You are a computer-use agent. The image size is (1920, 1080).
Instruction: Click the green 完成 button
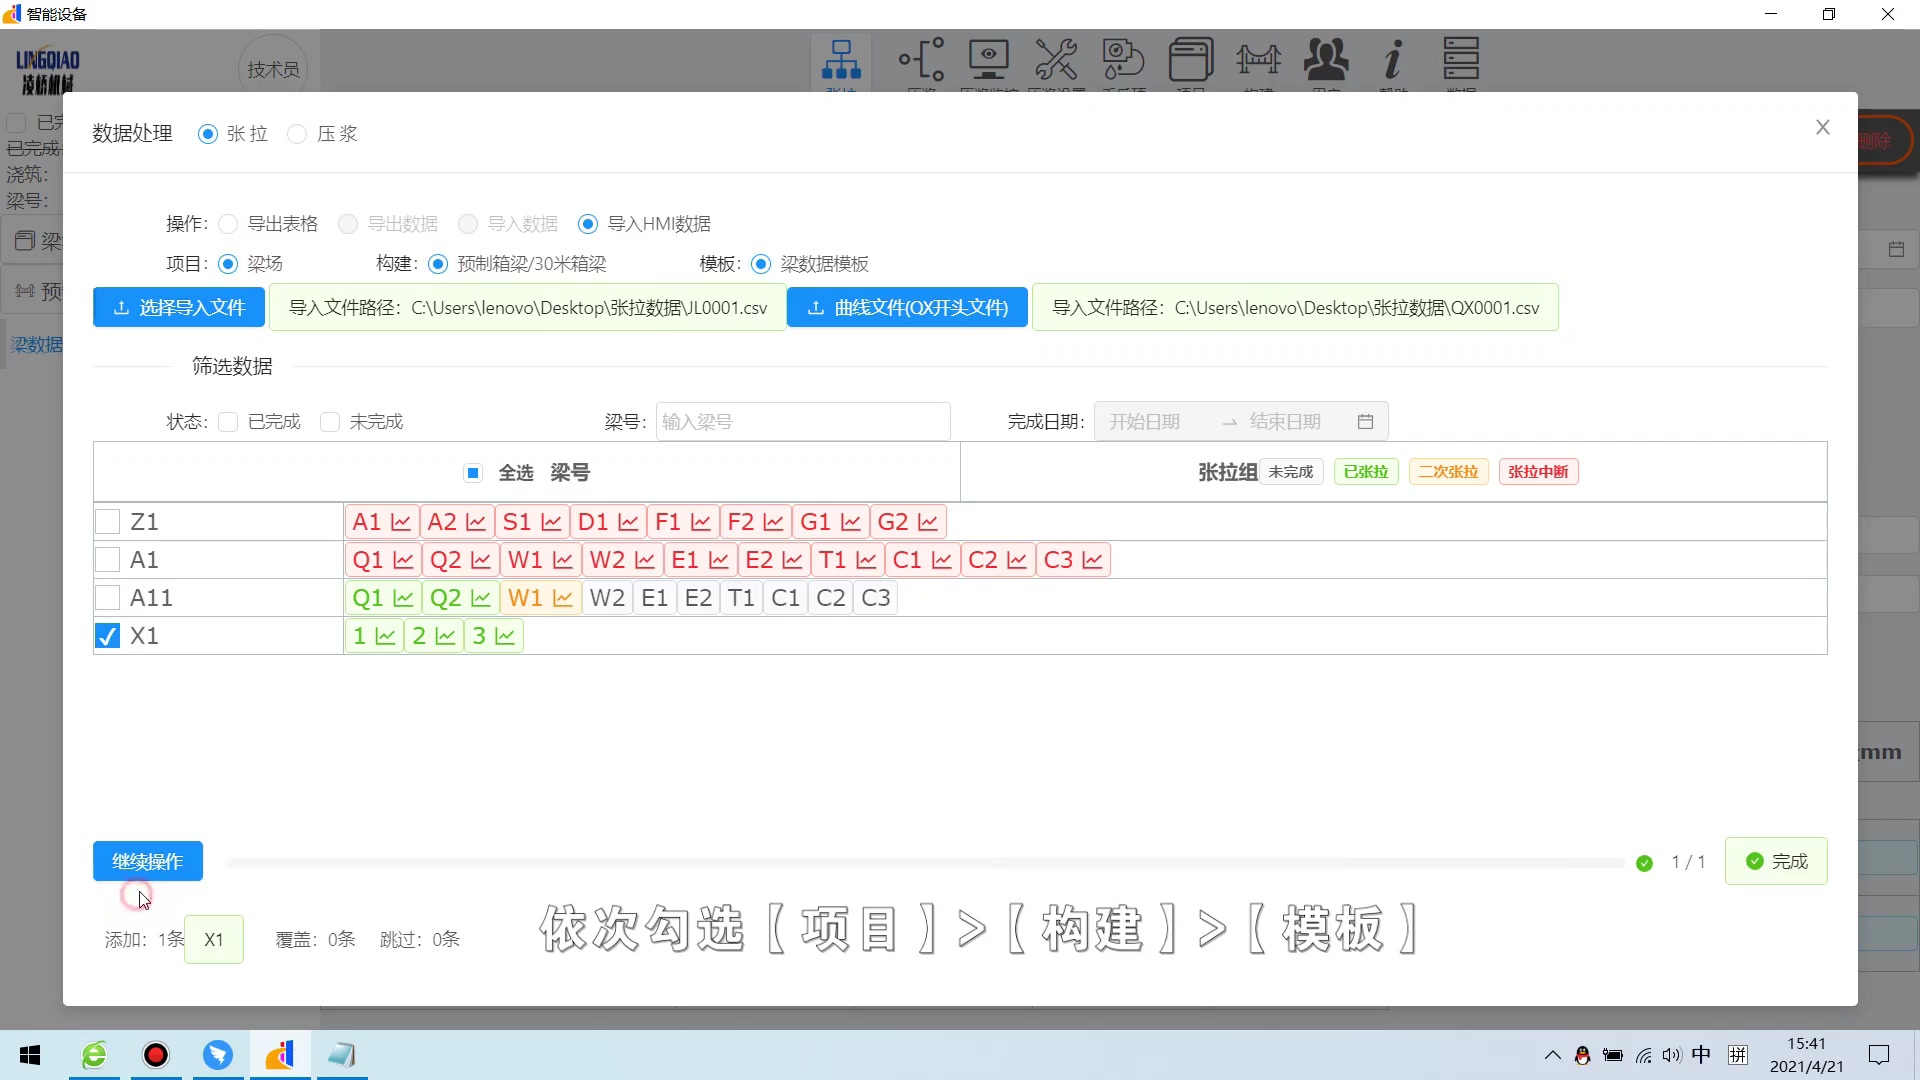pos(1776,861)
